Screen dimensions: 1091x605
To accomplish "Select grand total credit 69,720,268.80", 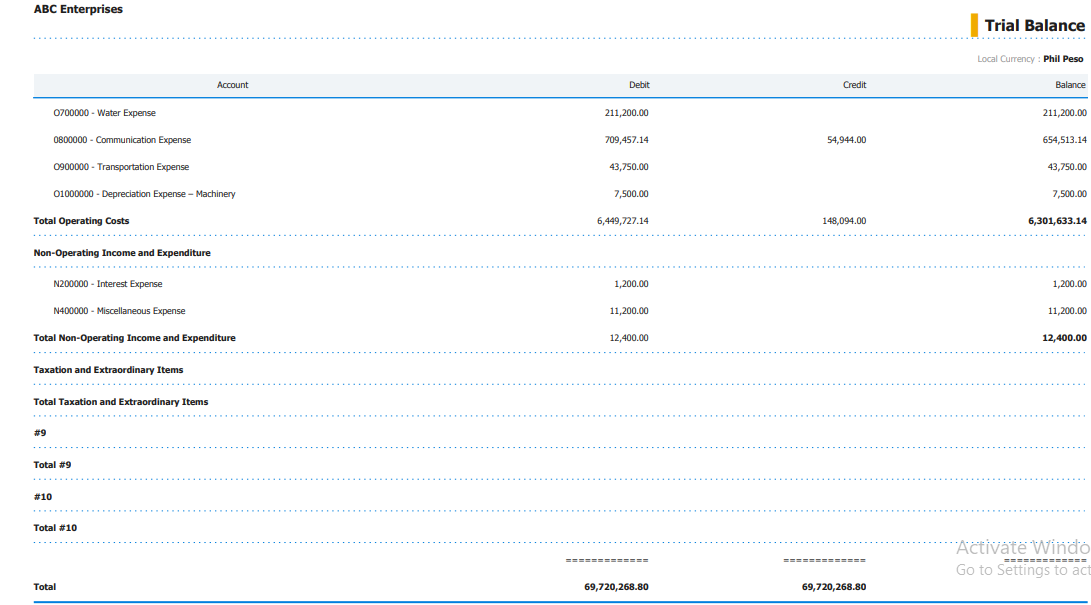I will click(x=834, y=587).
